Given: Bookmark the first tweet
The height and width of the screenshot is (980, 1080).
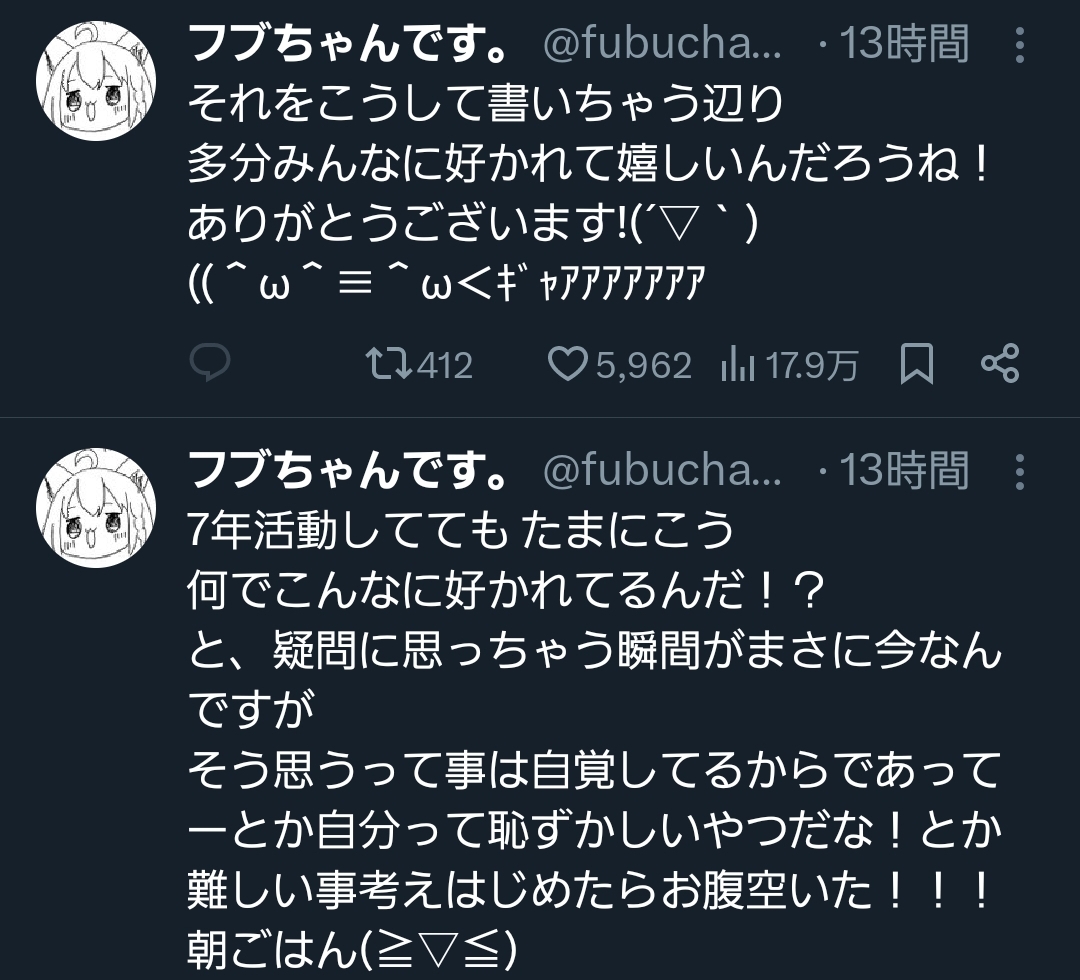Looking at the screenshot, I should [917, 363].
